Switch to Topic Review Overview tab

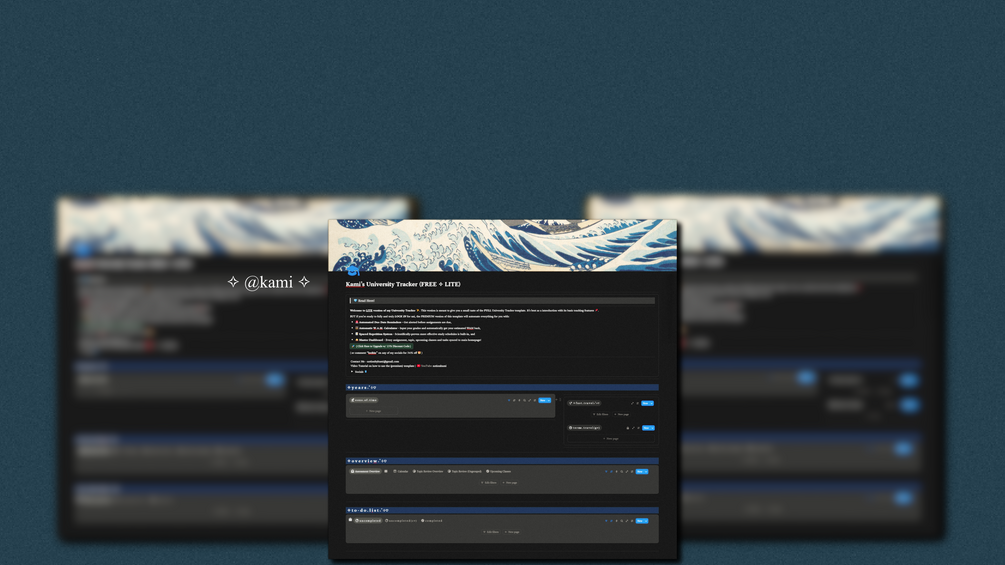coord(428,471)
